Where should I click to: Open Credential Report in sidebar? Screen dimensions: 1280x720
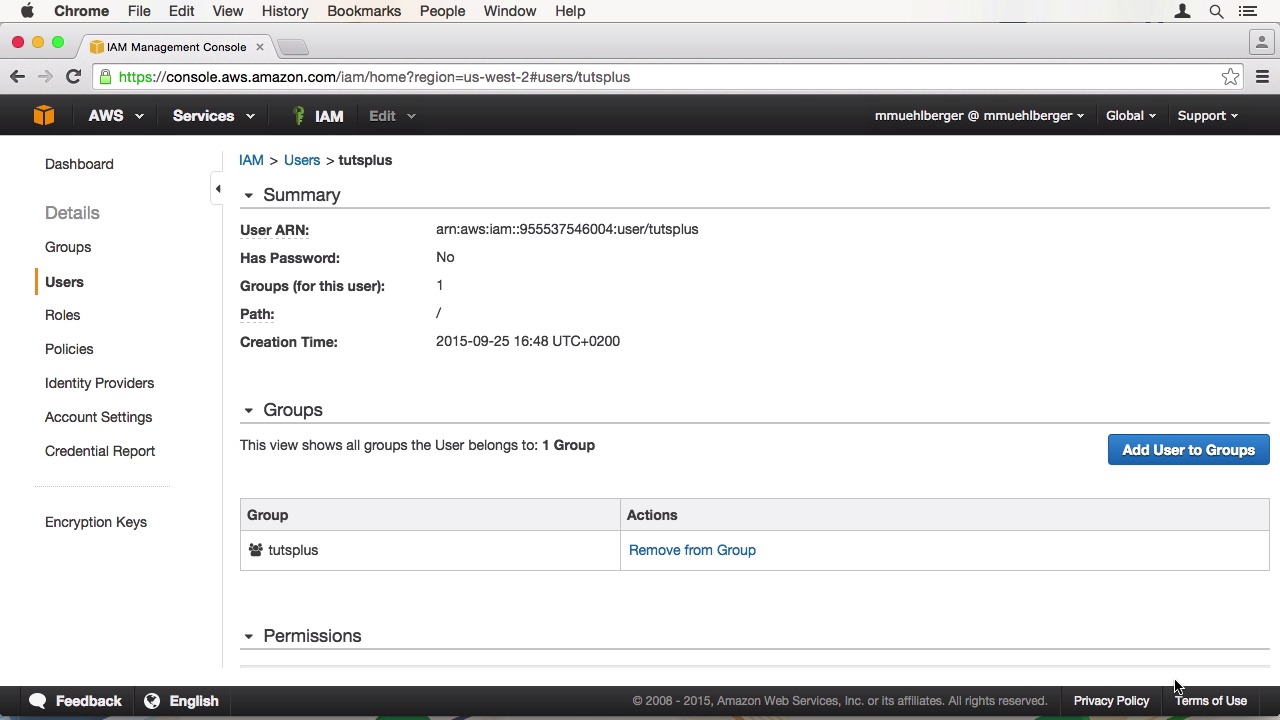click(100, 451)
